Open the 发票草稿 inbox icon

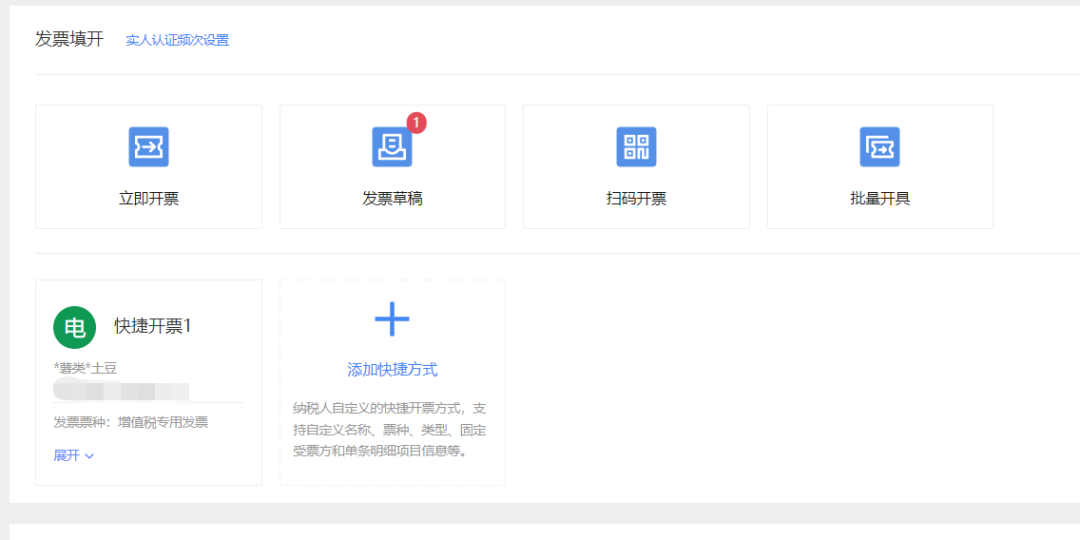pos(392,147)
